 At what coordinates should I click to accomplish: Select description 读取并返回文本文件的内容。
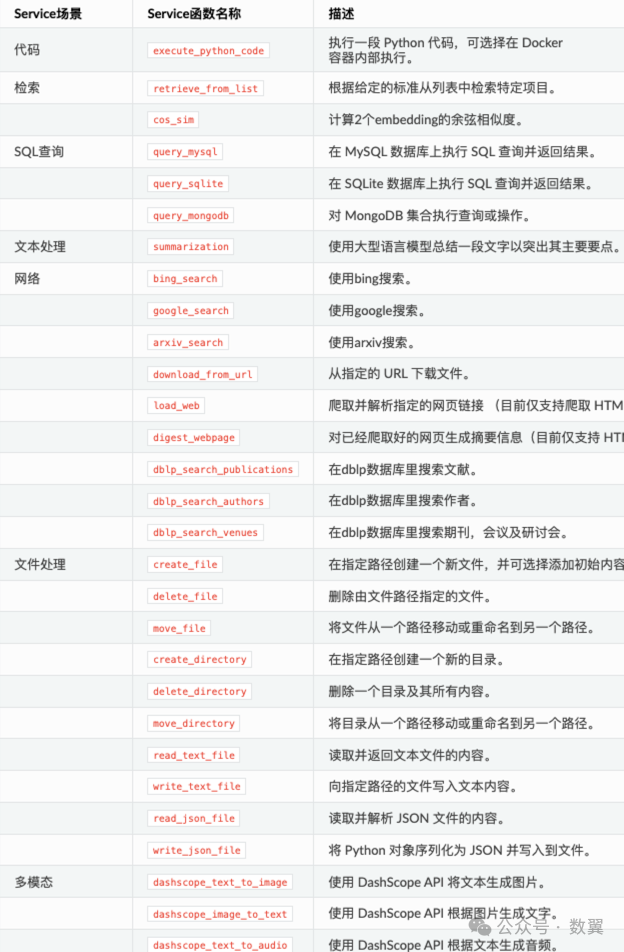pos(410,755)
